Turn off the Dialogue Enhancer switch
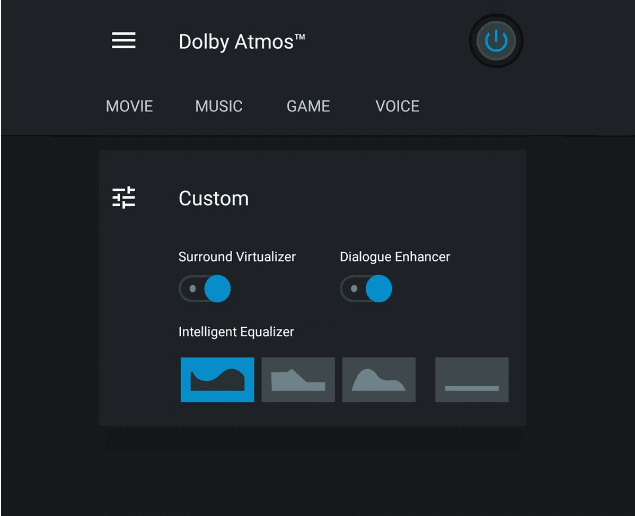635x516 pixels. (366, 289)
